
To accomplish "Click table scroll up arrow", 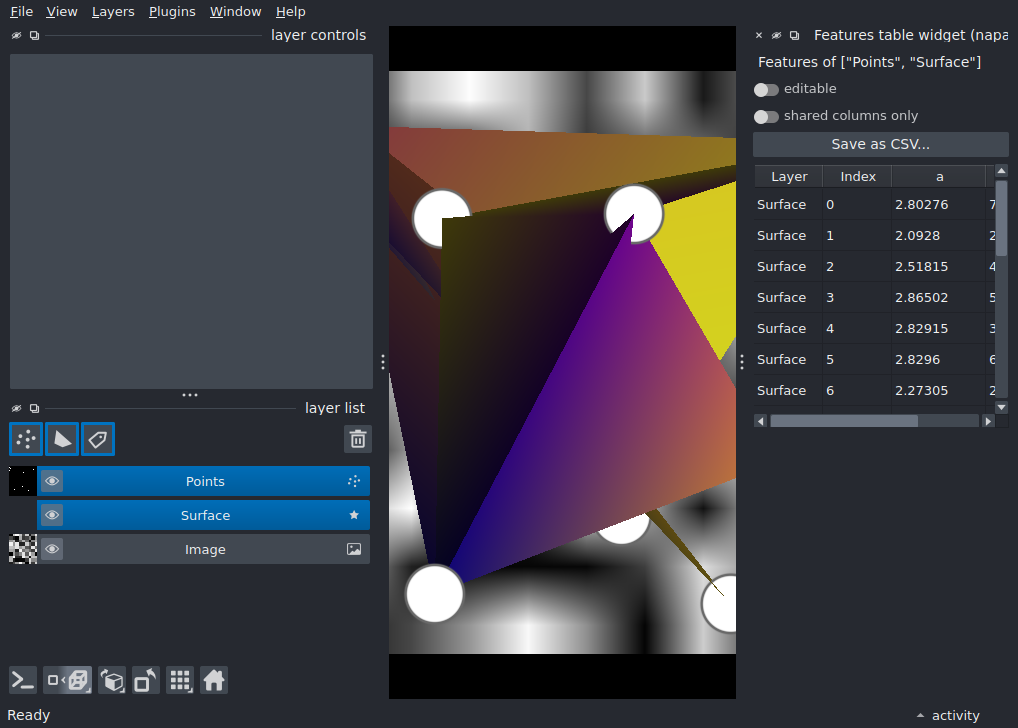I will (x=1001, y=171).
